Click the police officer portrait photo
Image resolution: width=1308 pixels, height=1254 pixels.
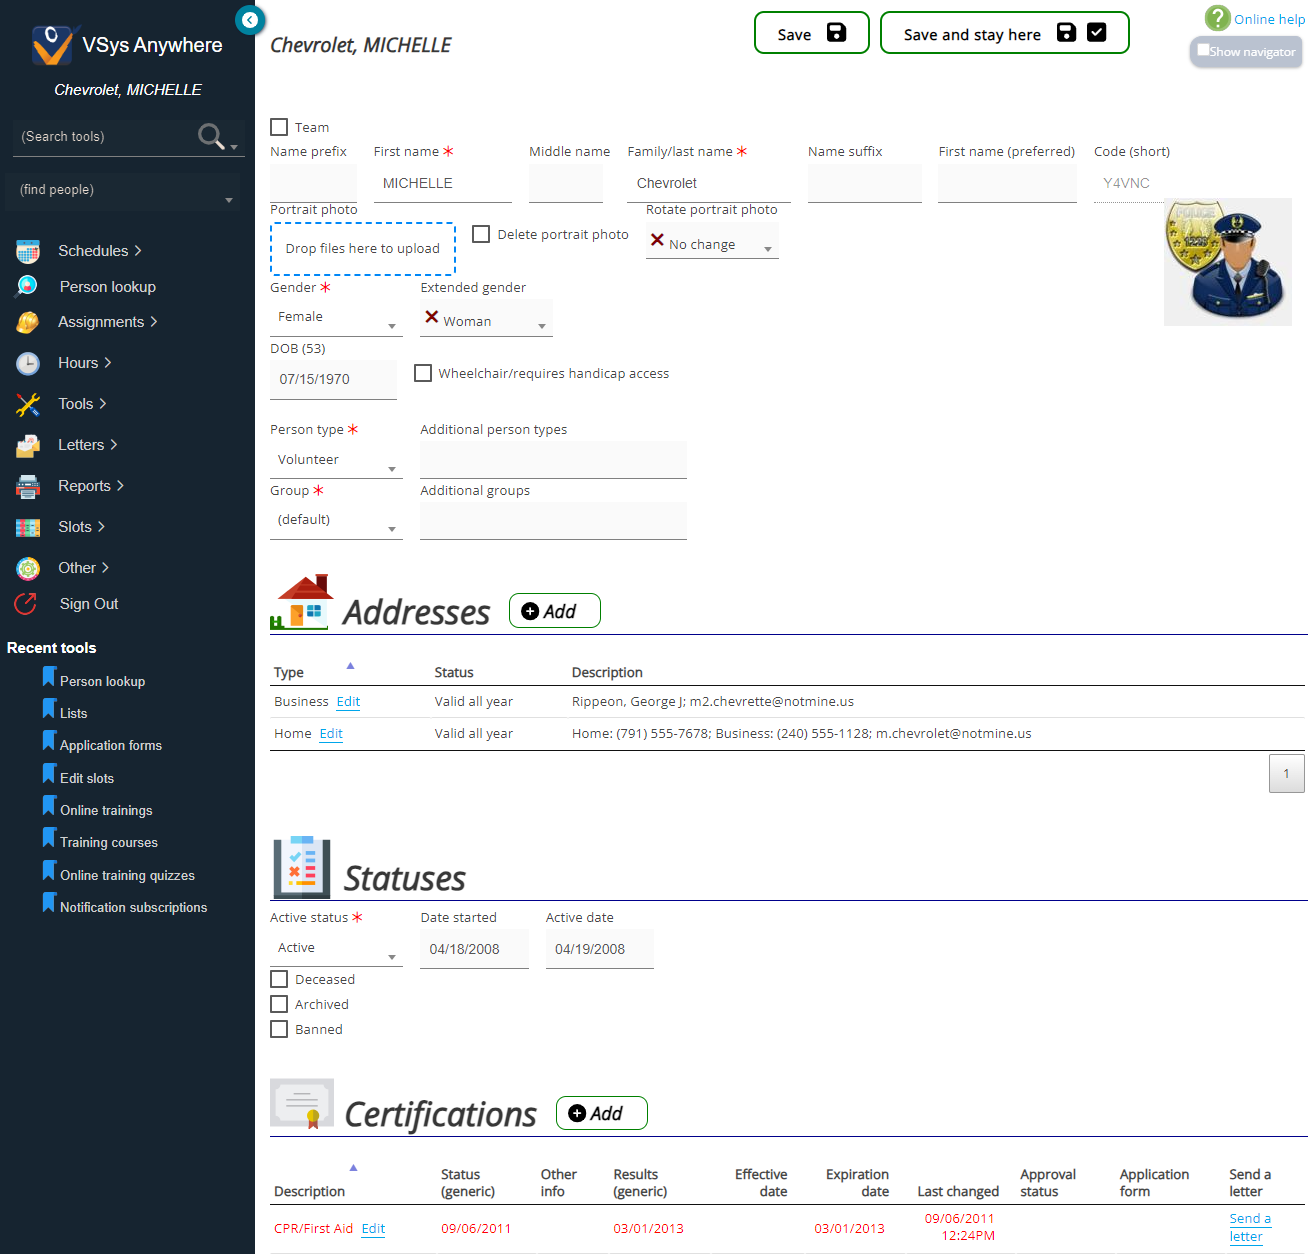1227,262
